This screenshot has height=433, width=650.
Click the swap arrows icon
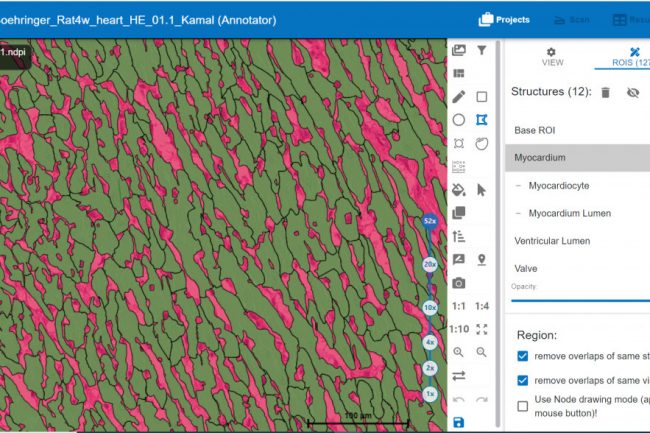point(458,376)
